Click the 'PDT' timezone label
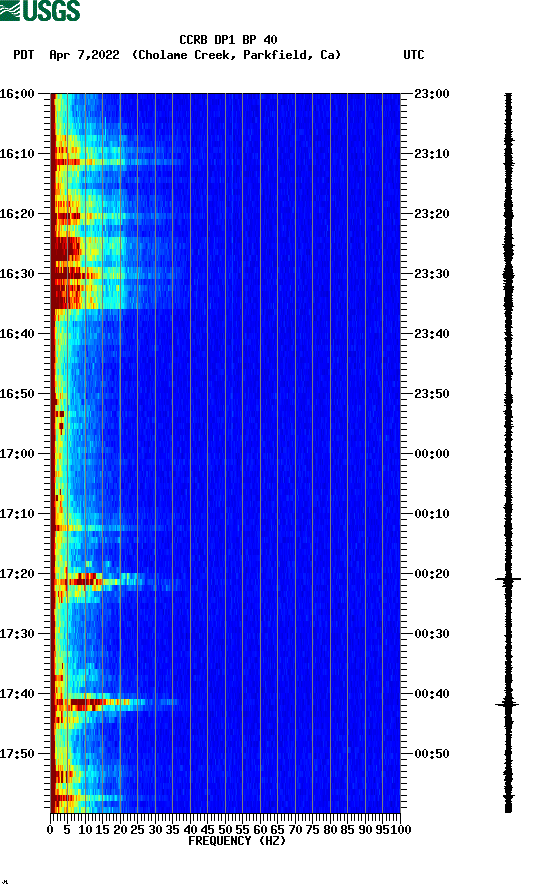Image resolution: width=552 pixels, height=893 pixels. click(23, 55)
